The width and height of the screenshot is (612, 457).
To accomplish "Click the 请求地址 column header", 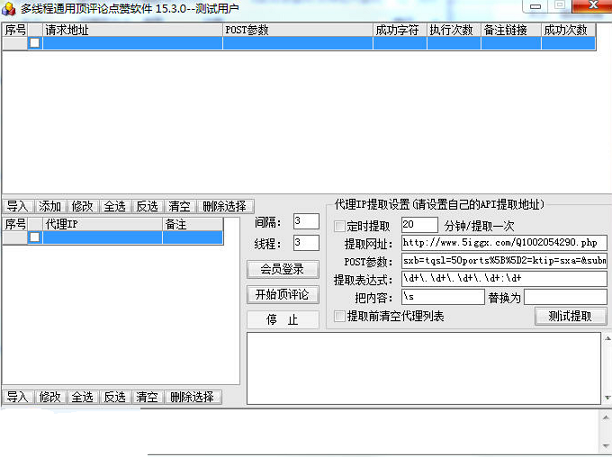I will 132,30.
